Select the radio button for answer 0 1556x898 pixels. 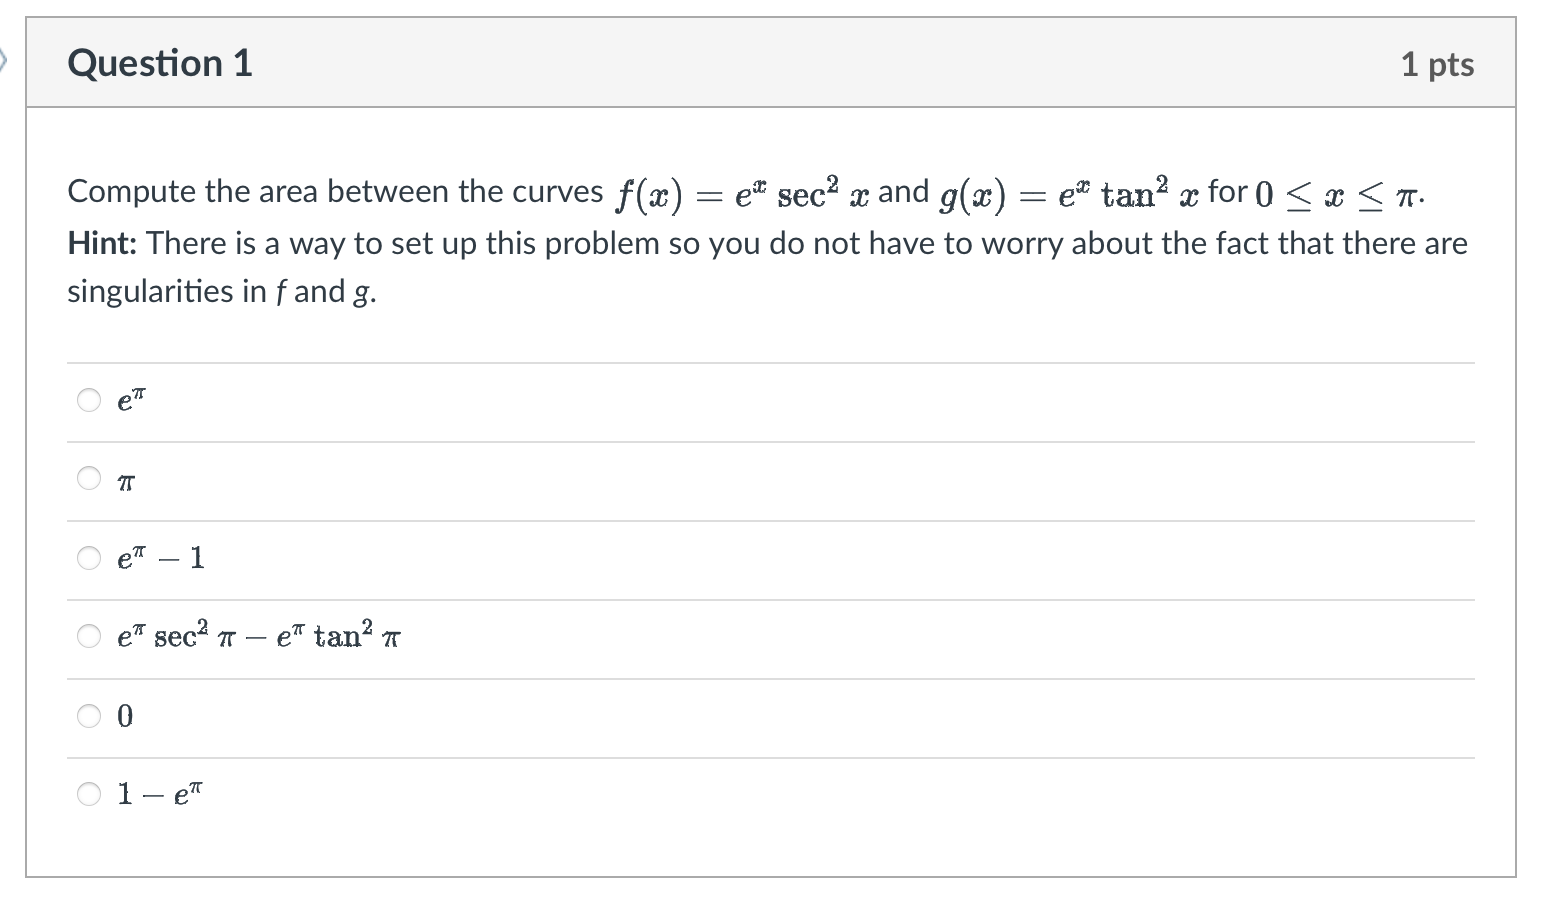click(x=88, y=715)
